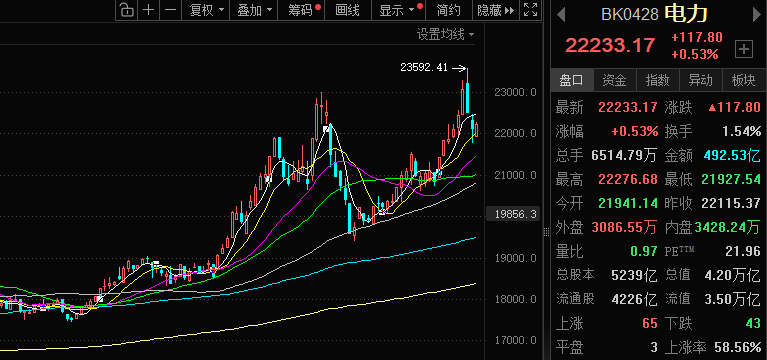Click the BK0428 sector code

tap(630, 15)
